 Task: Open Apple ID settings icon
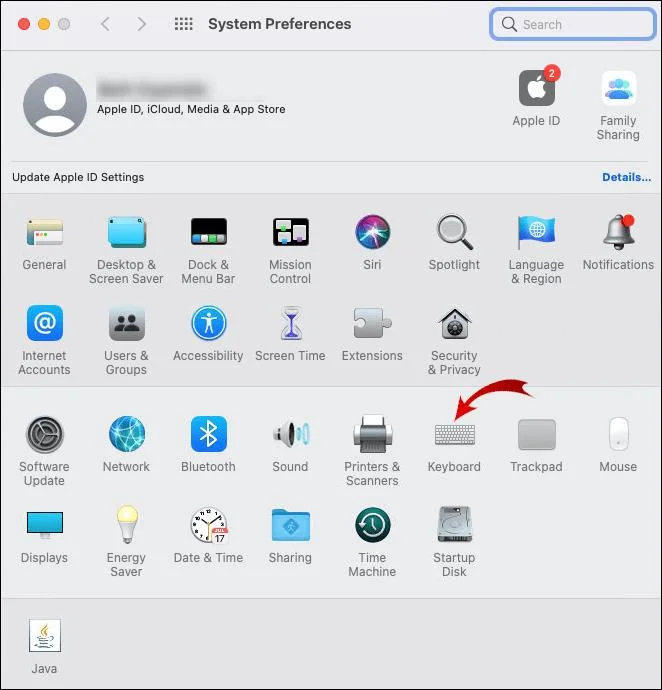(537, 88)
